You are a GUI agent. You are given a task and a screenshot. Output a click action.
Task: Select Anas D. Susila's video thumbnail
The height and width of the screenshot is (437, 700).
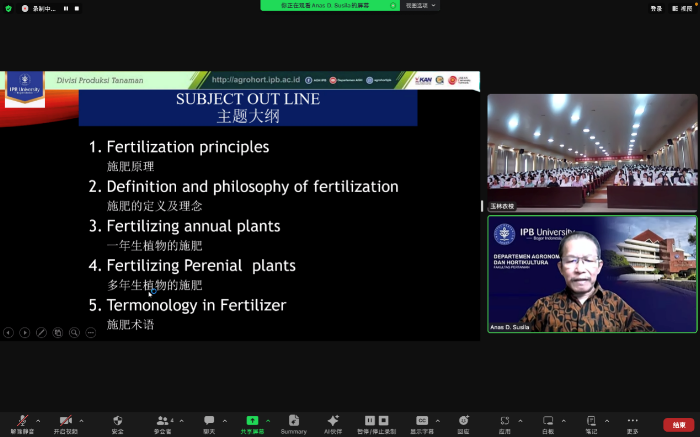(x=592, y=275)
